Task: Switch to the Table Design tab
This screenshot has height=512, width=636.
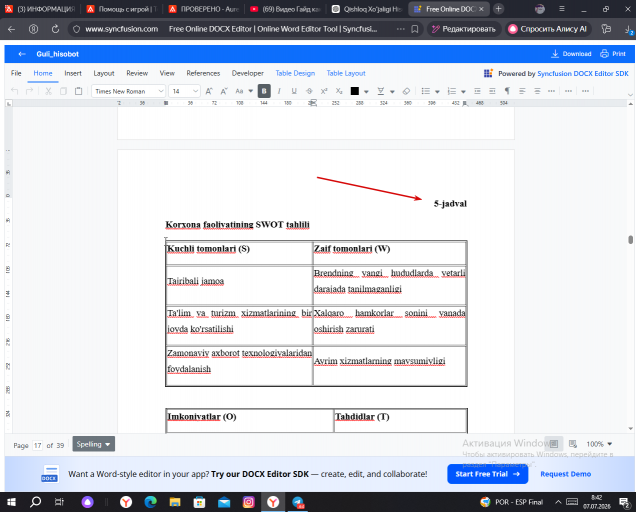Action: [x=295, y=73]
